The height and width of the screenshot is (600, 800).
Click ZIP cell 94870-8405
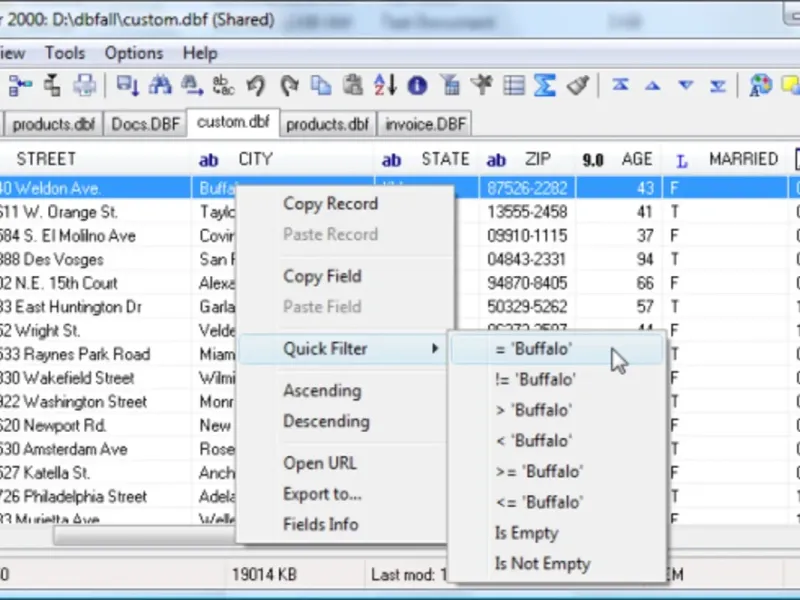pyautogui.click(x=528, y=283)
